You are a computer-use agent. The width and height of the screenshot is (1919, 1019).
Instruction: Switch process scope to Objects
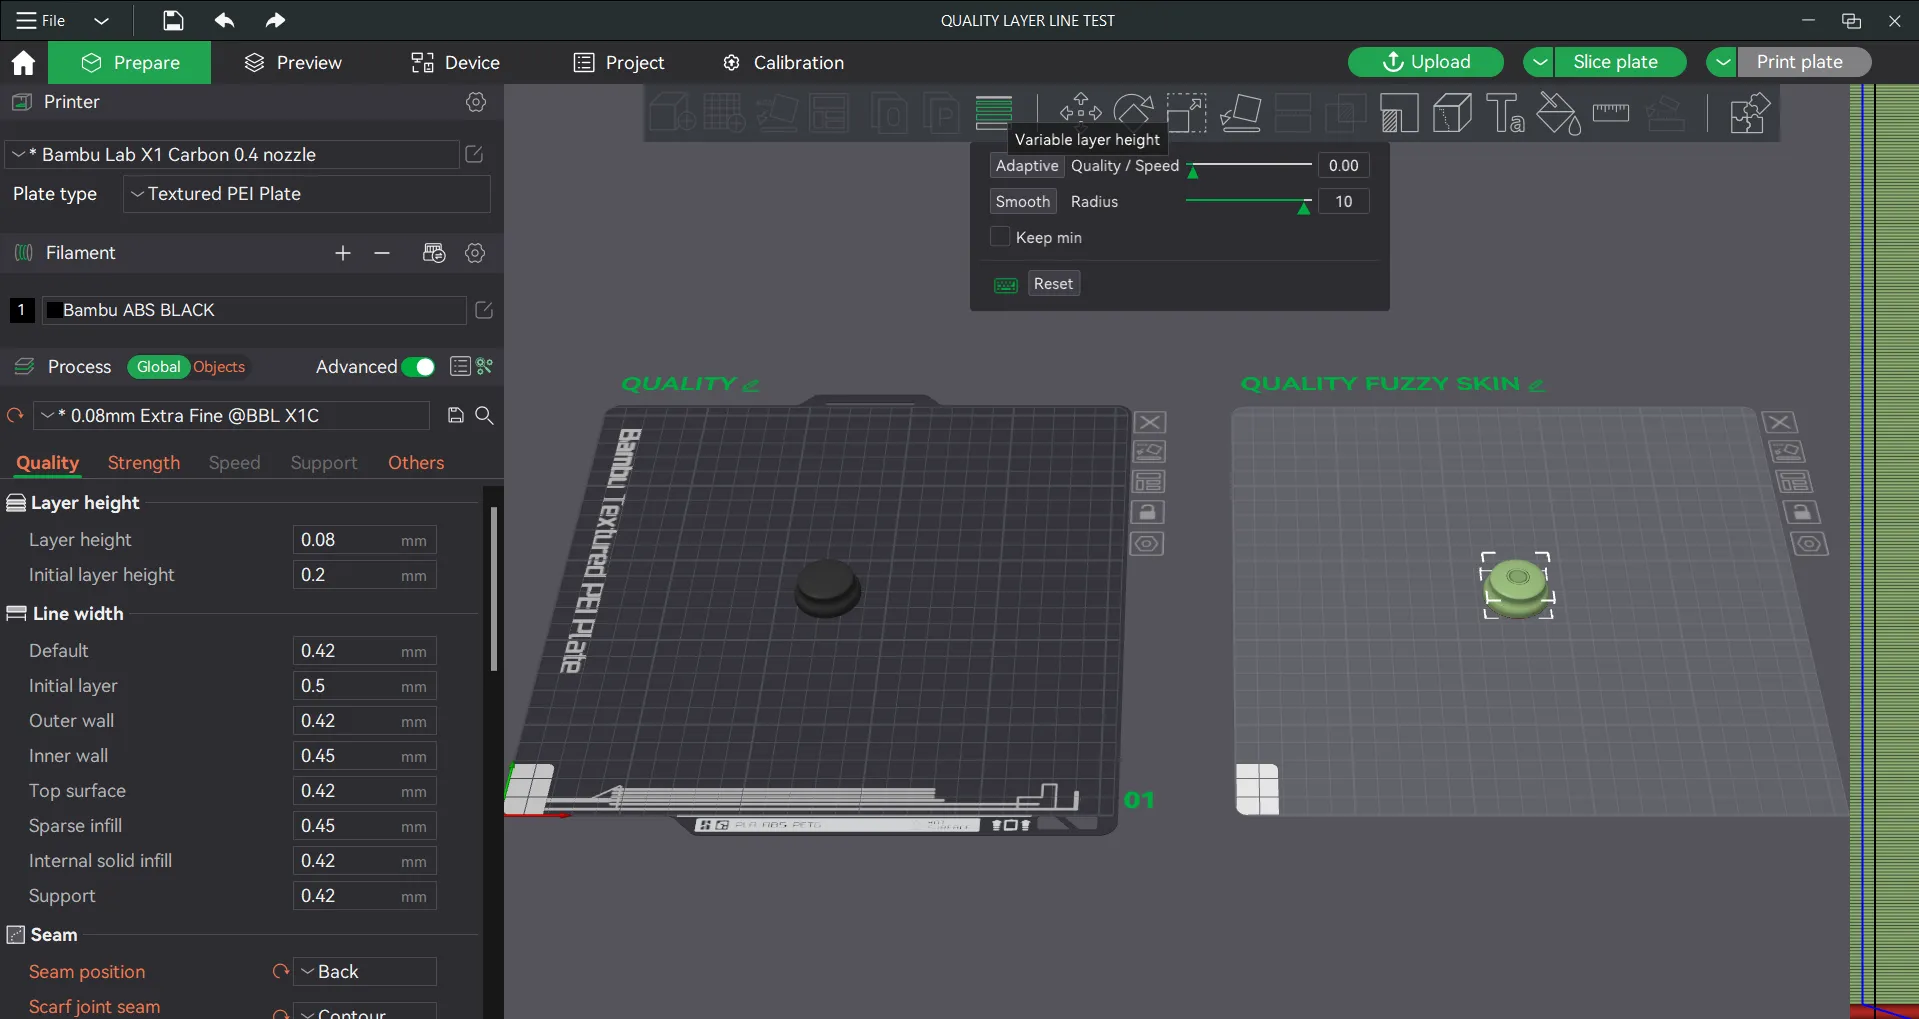click(219, 367)
